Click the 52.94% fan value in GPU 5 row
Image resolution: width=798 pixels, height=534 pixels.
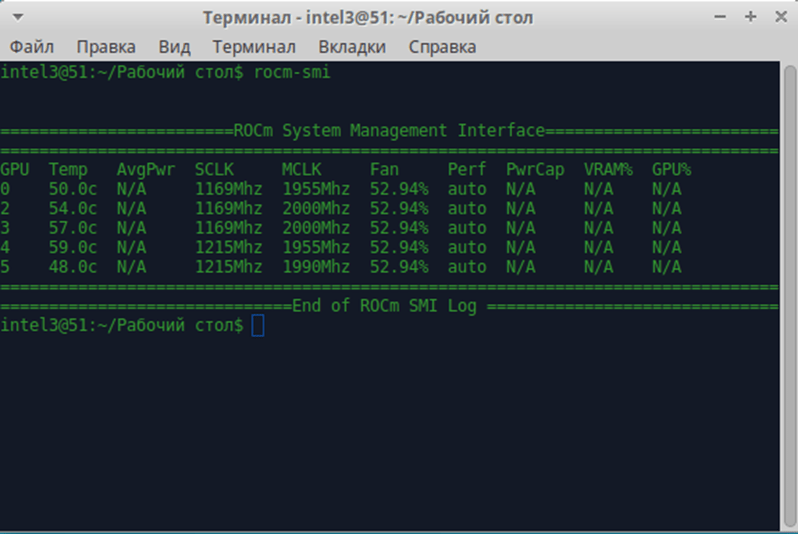(399, 267)
